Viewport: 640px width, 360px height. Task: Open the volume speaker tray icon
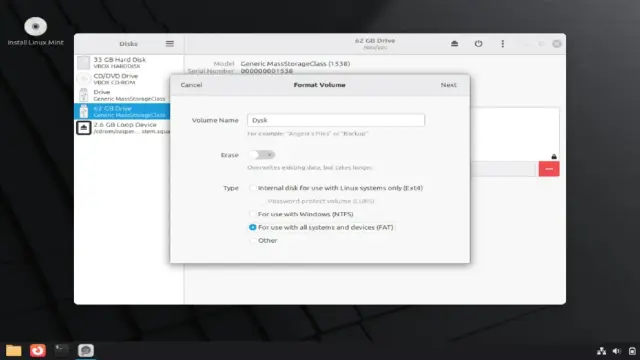(x=617, y=351)
